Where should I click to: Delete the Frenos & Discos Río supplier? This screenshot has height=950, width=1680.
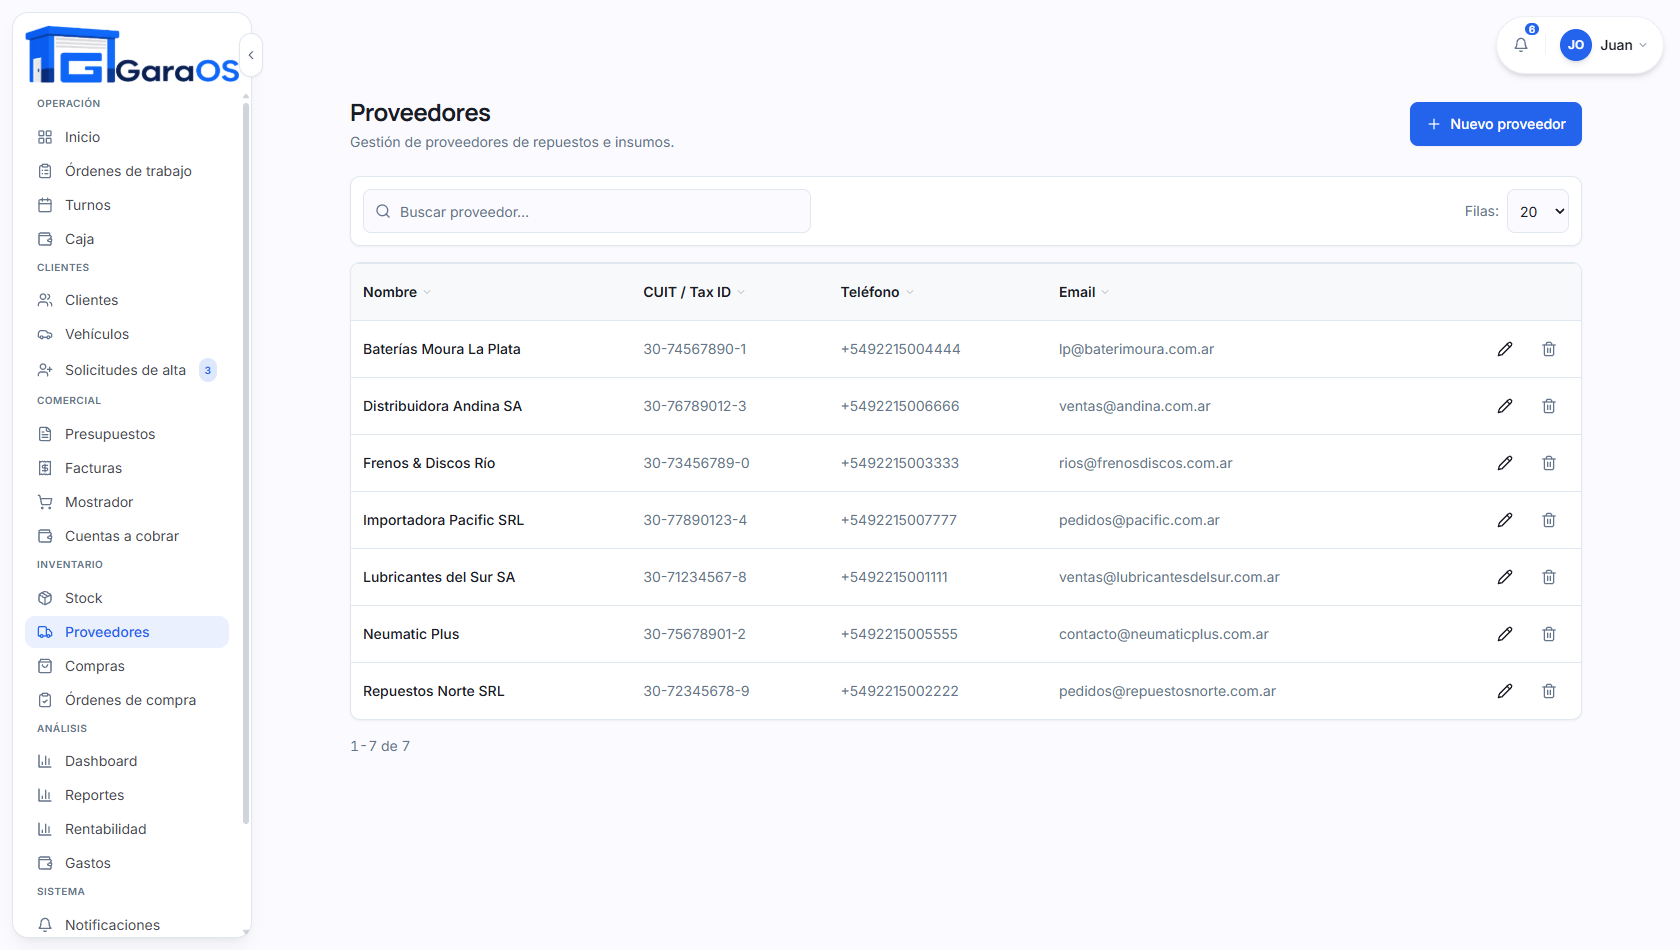coord(1549,463)
